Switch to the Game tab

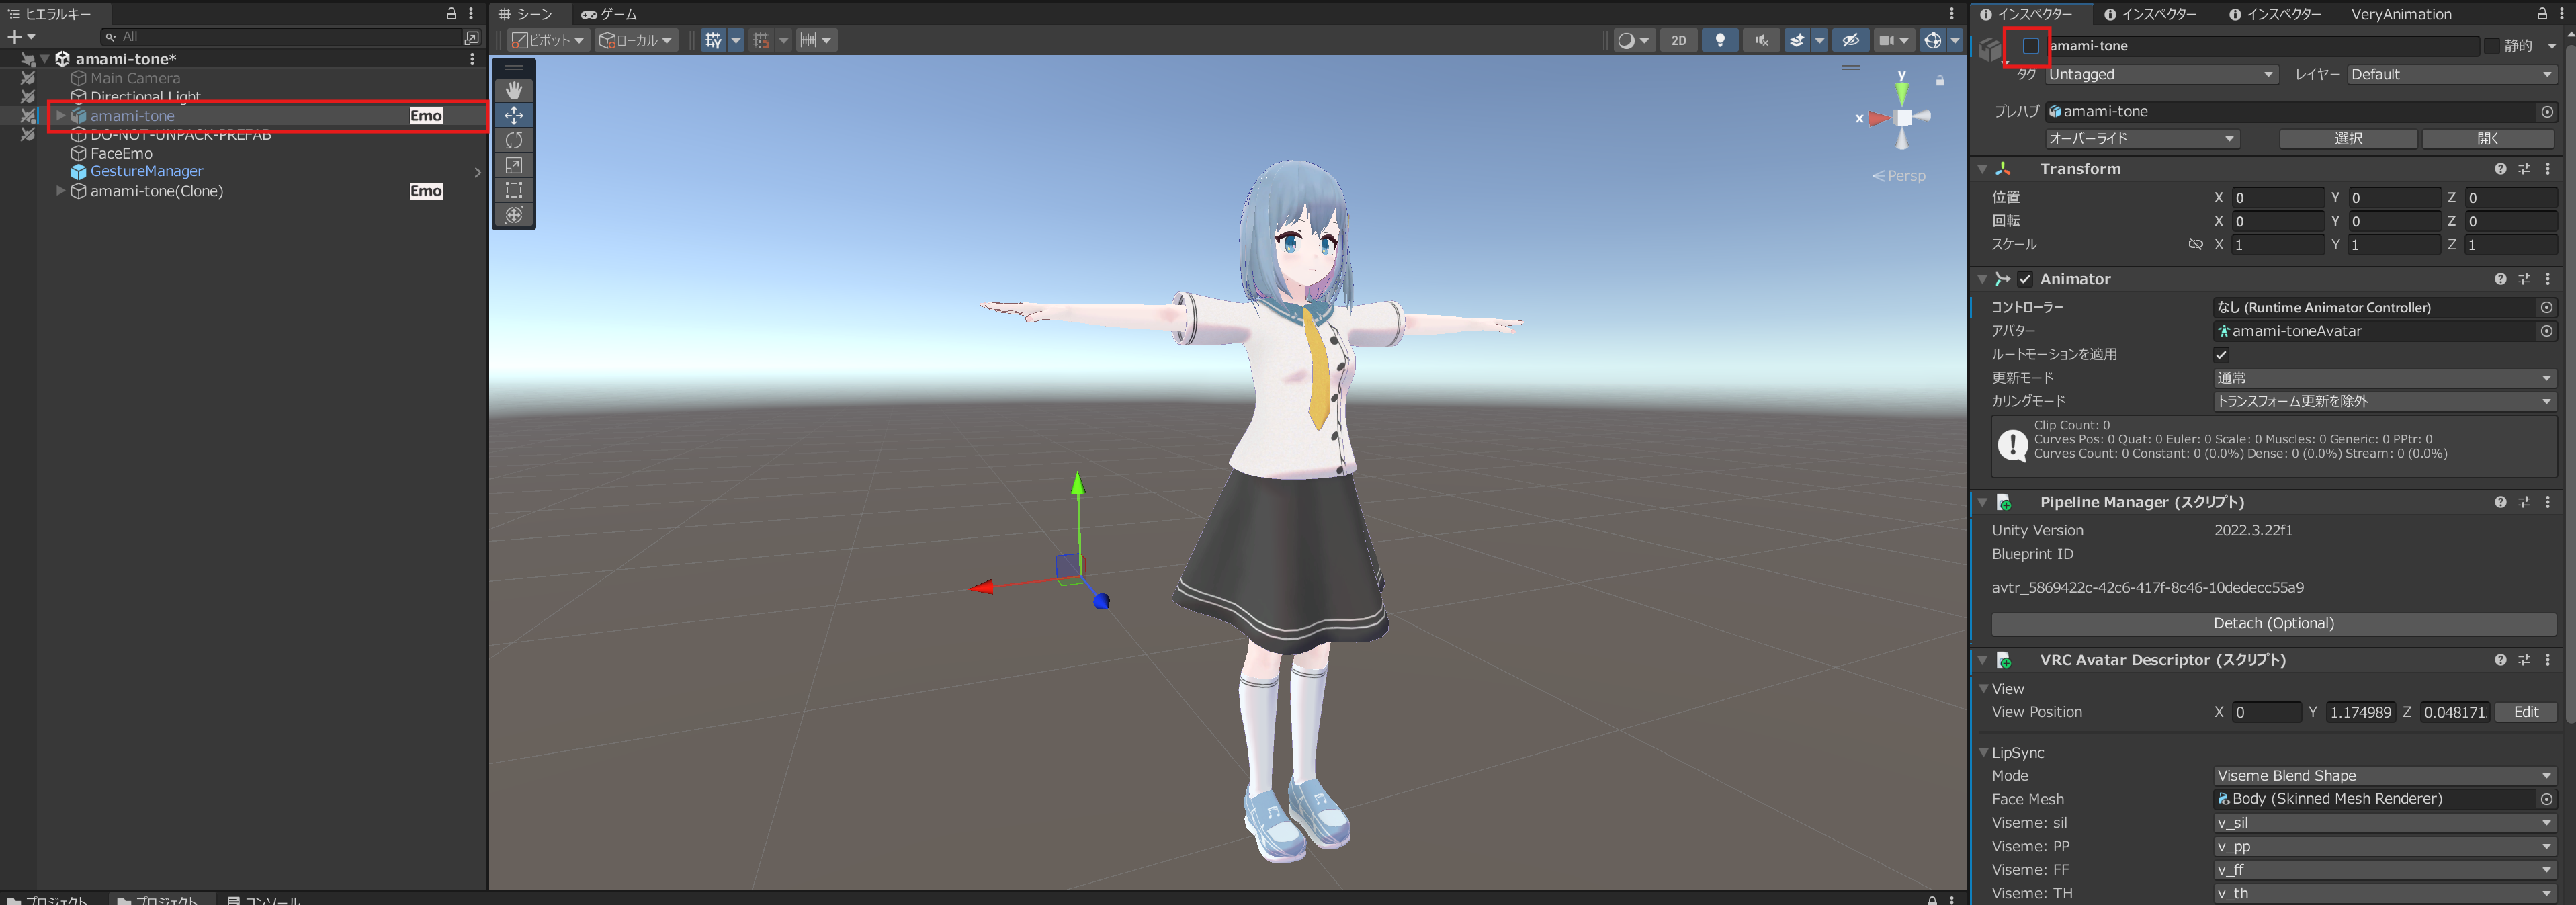(609, 14)
